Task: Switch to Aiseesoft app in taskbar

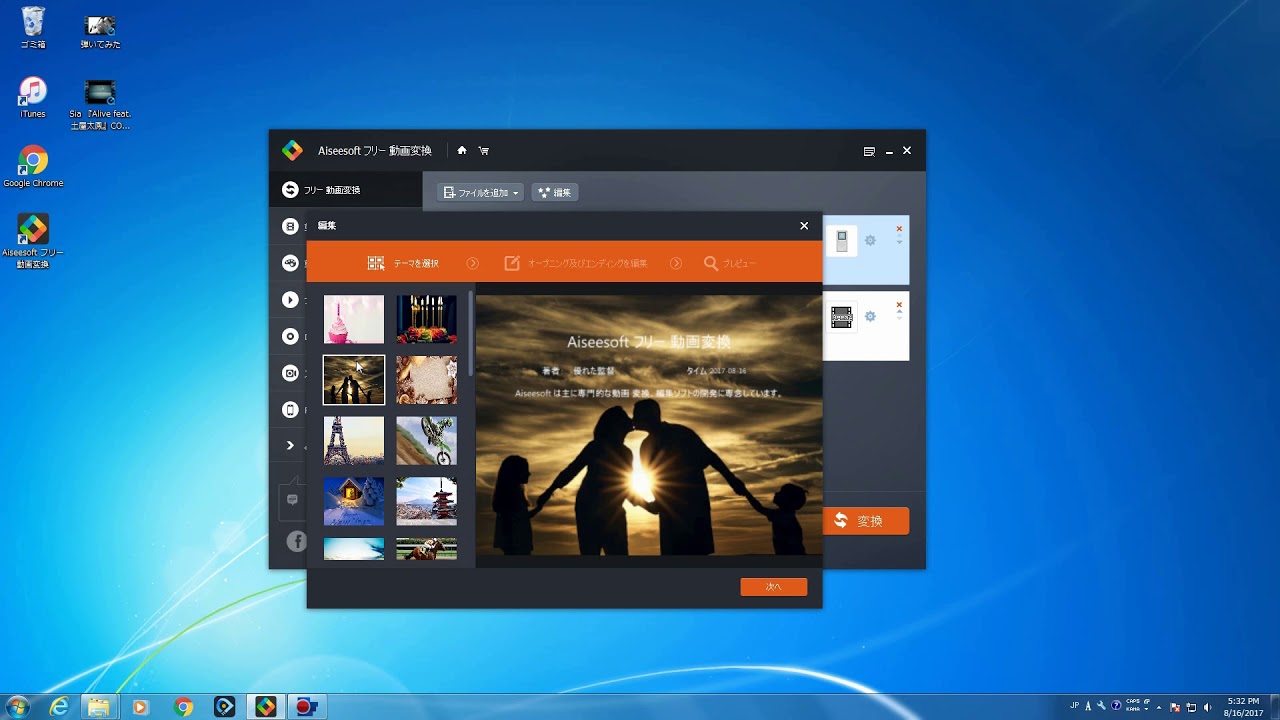Action: pos(266,707)
